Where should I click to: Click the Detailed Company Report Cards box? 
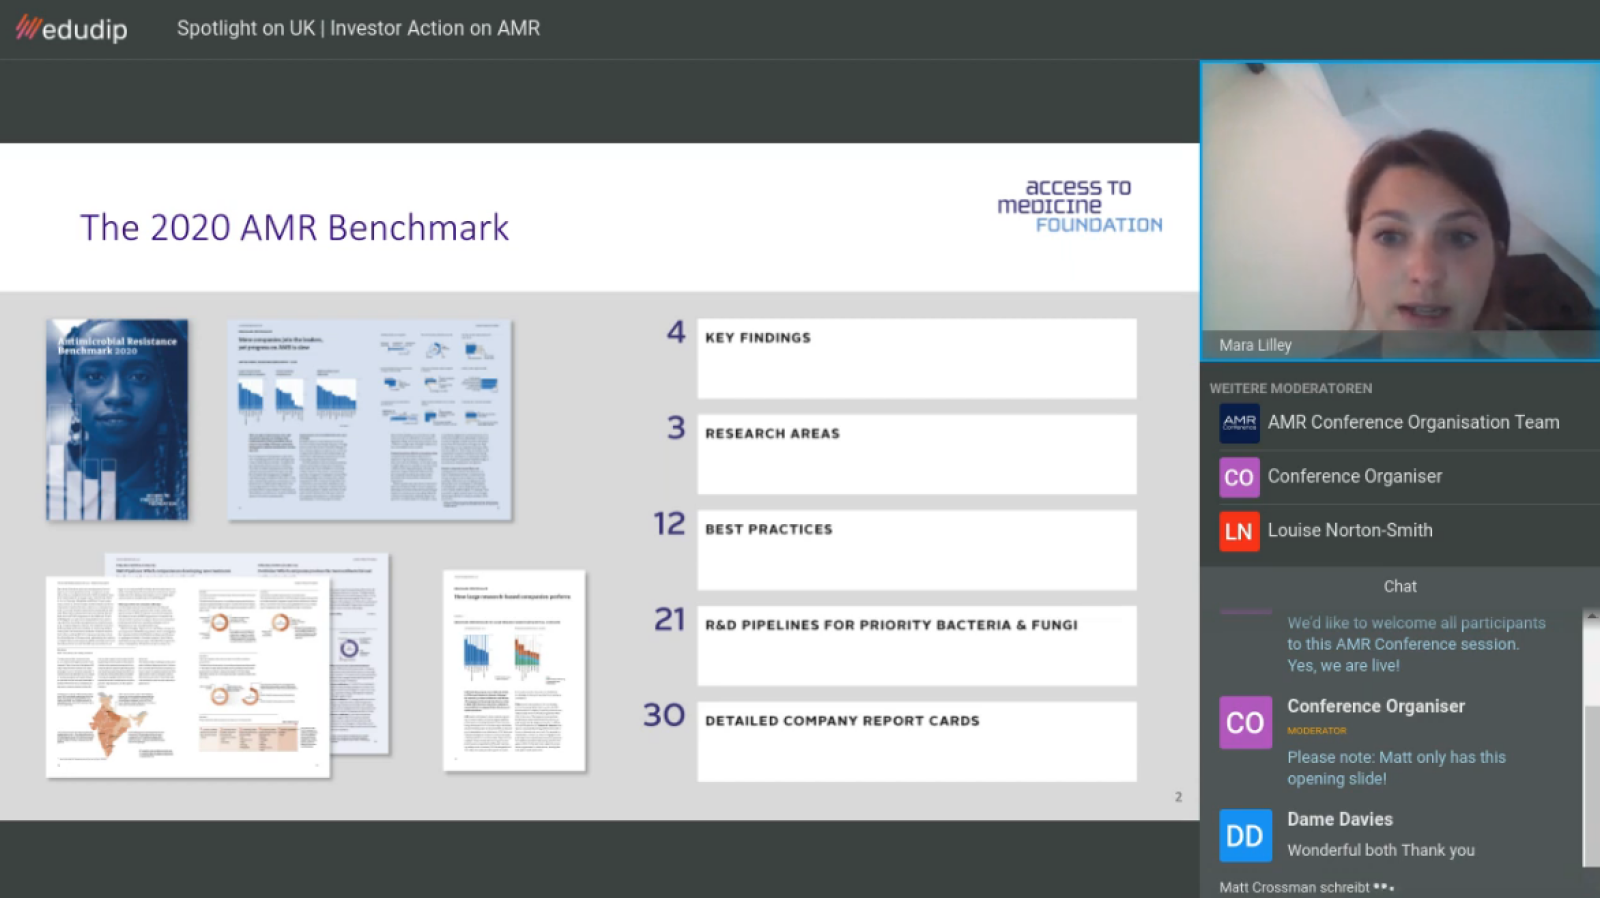(x=916, y=741)
